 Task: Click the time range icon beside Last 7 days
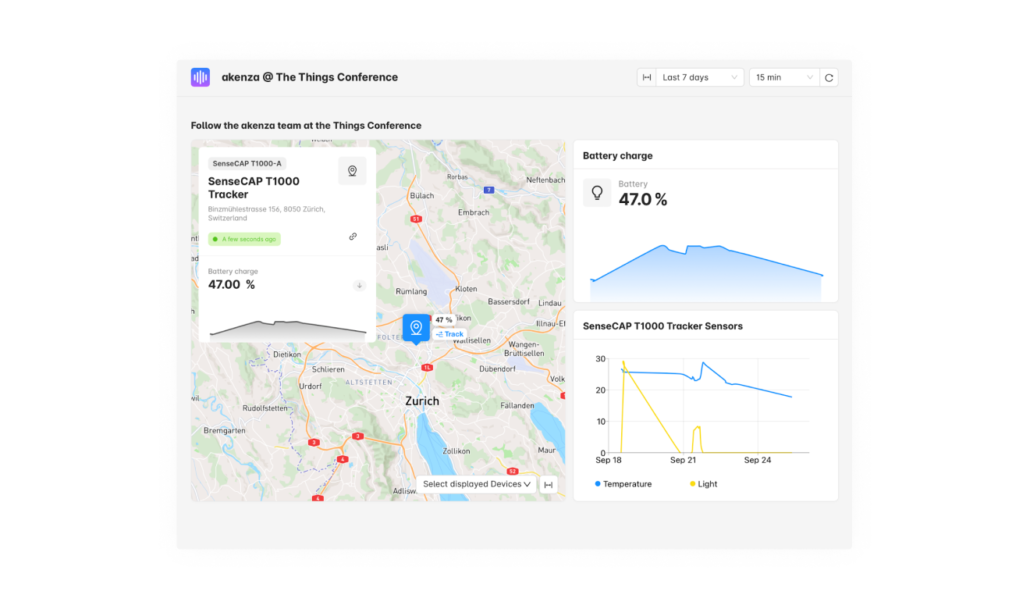(647, 77)
